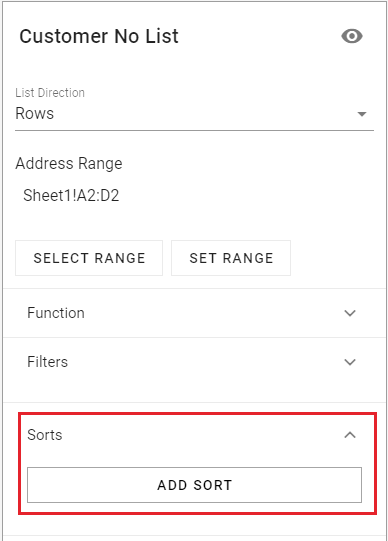Click the SET RANGE button
The height and width of the screenshot is (541, 388).
pos(231,258)
